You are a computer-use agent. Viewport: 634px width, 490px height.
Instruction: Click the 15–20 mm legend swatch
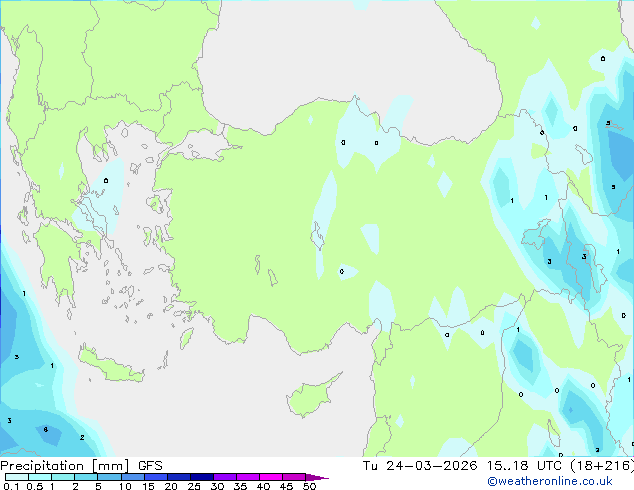[155, 477]
